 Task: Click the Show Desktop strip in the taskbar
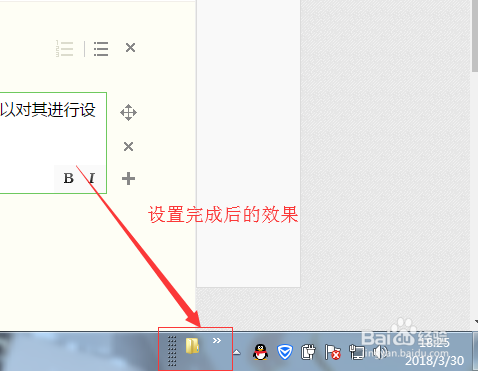pyautogui.click(x=475, y=352)
